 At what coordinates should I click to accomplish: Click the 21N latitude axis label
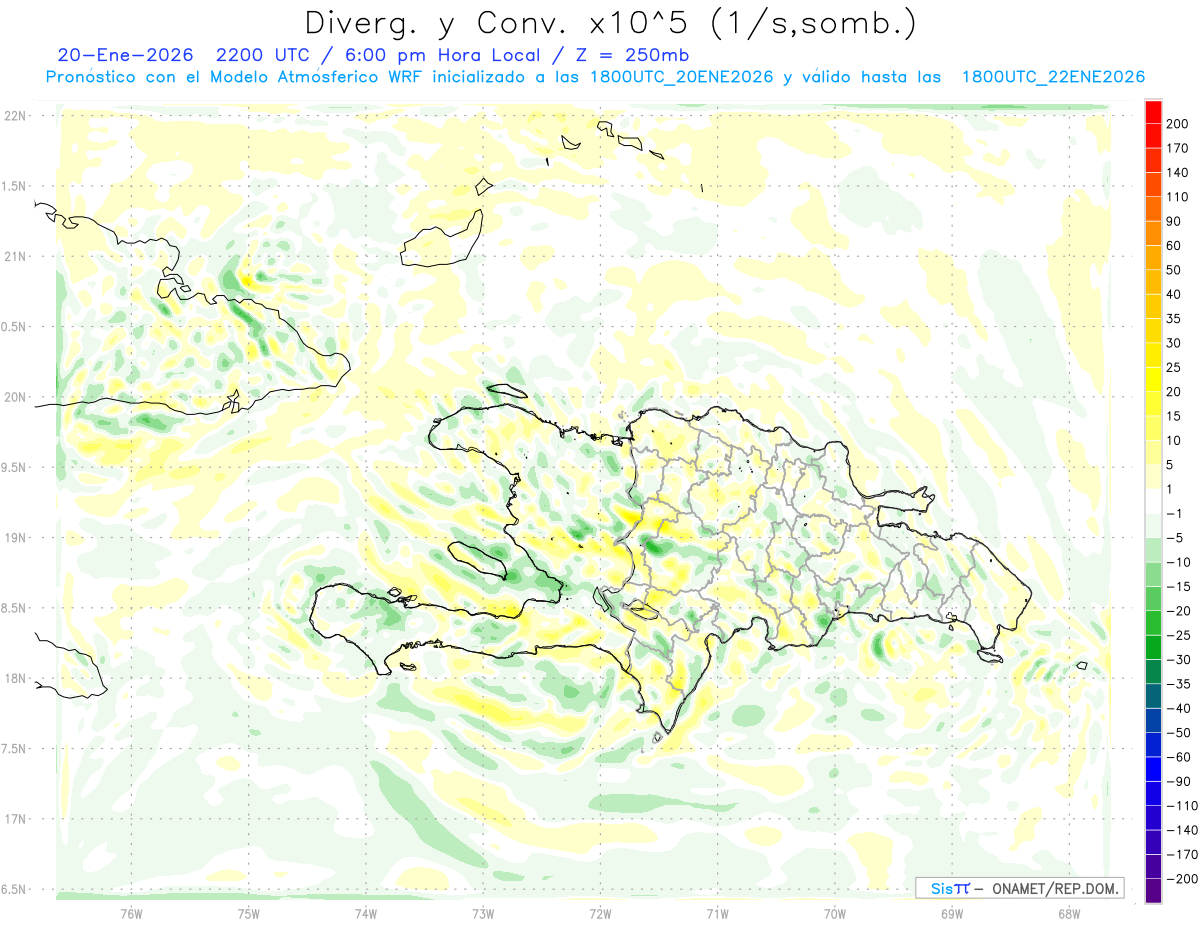tap(14, 256)
